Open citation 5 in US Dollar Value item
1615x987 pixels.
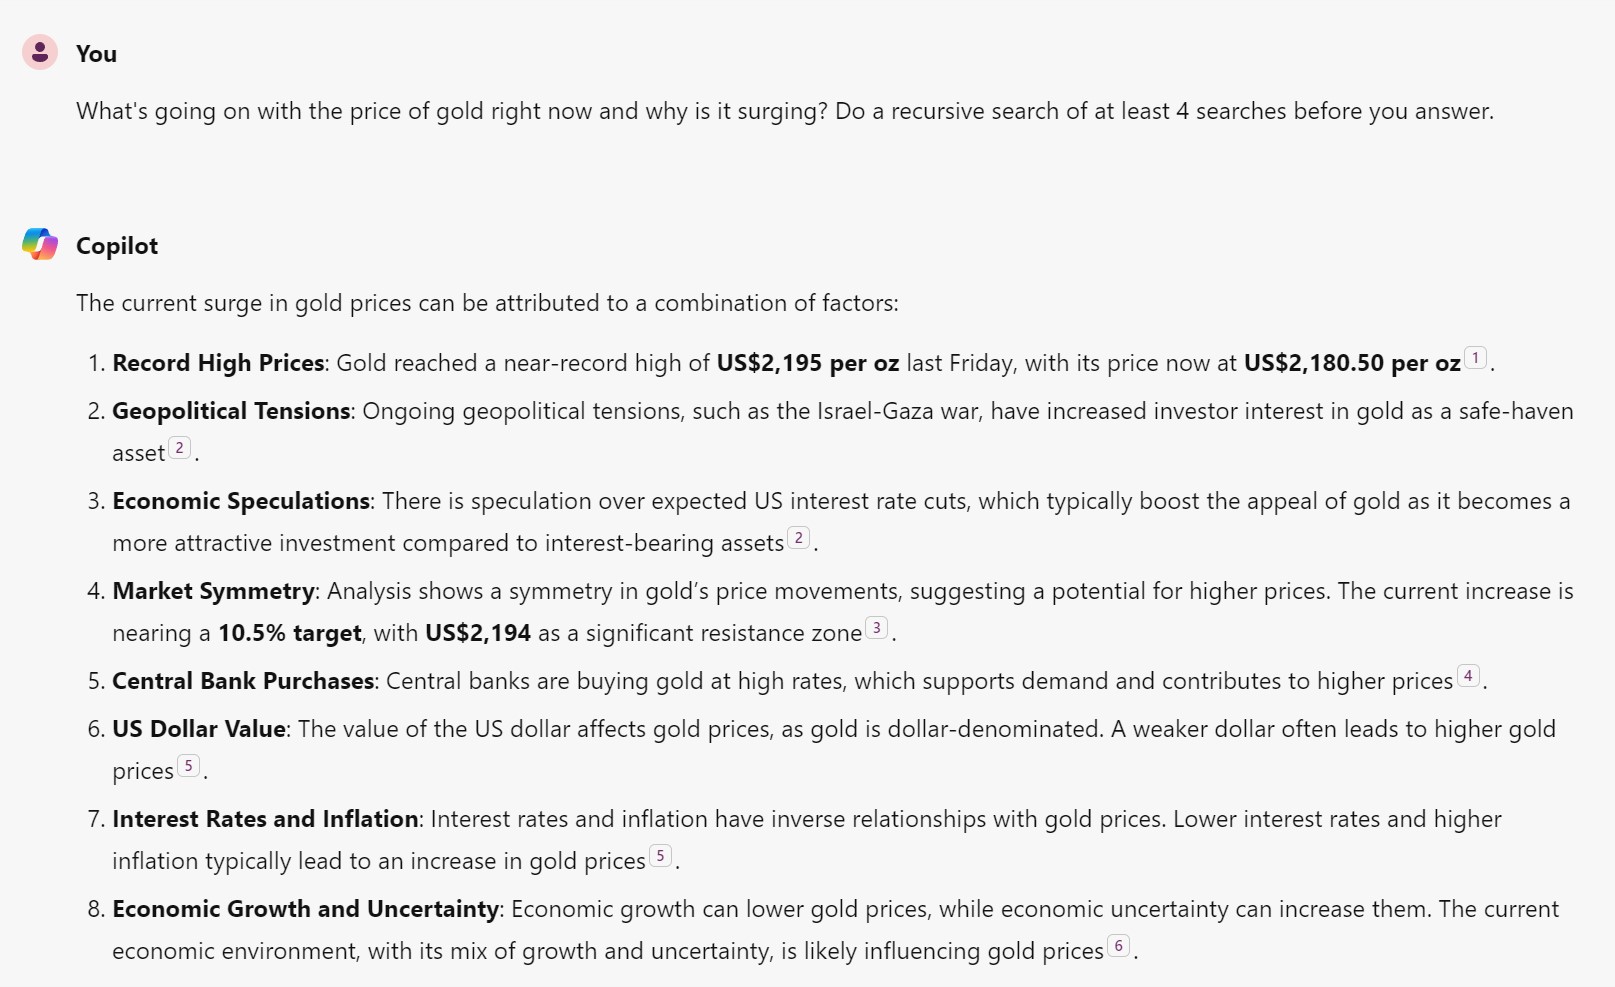[188, 766]
